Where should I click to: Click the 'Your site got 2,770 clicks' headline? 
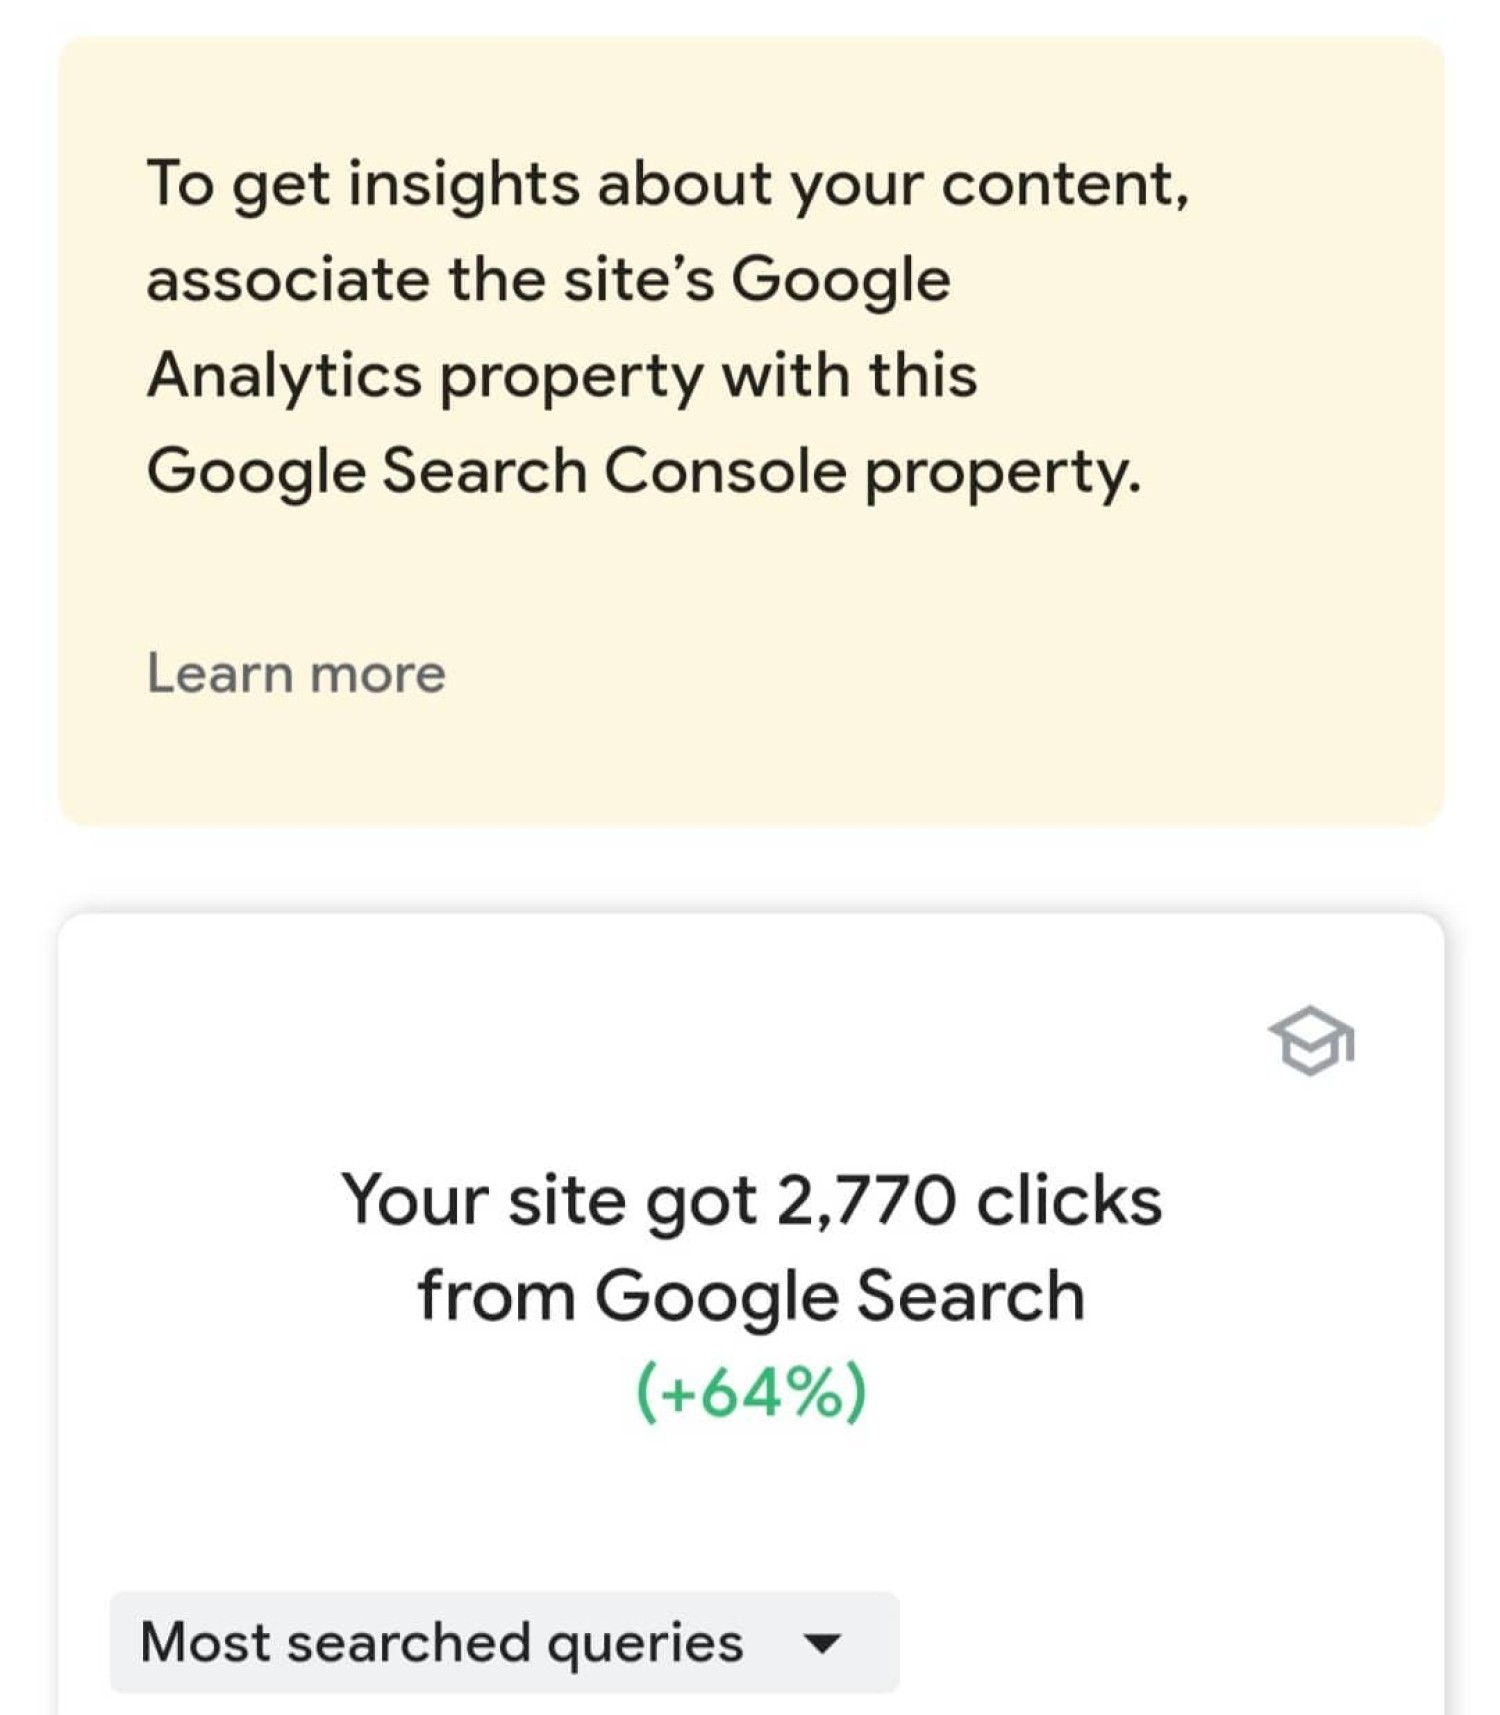click(751, 1199)
